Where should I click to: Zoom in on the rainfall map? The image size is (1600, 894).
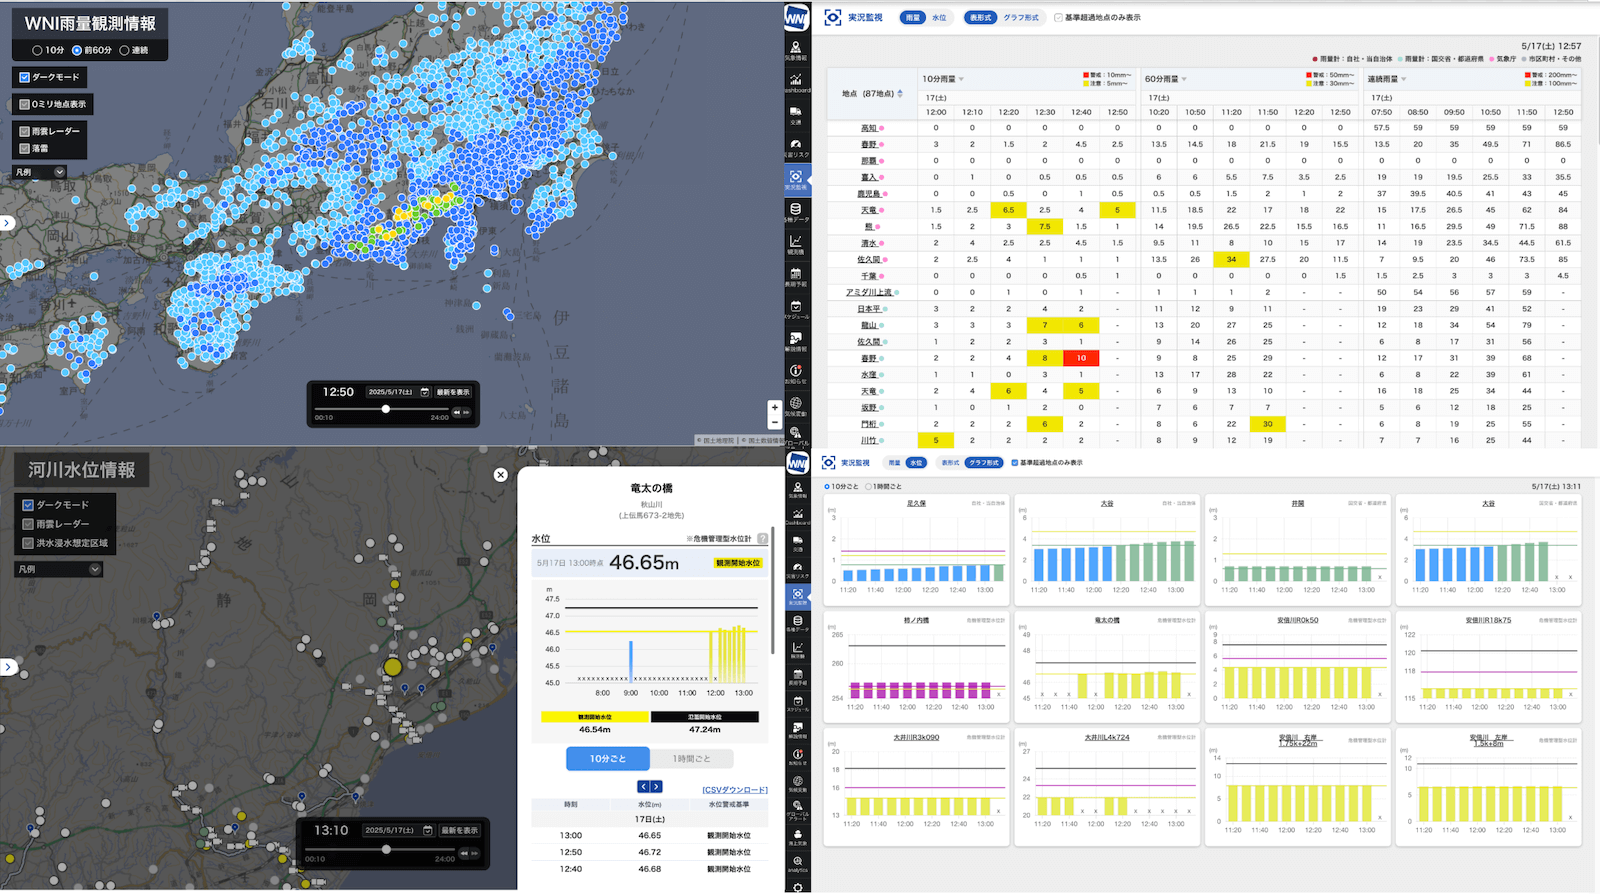(774, 407)
